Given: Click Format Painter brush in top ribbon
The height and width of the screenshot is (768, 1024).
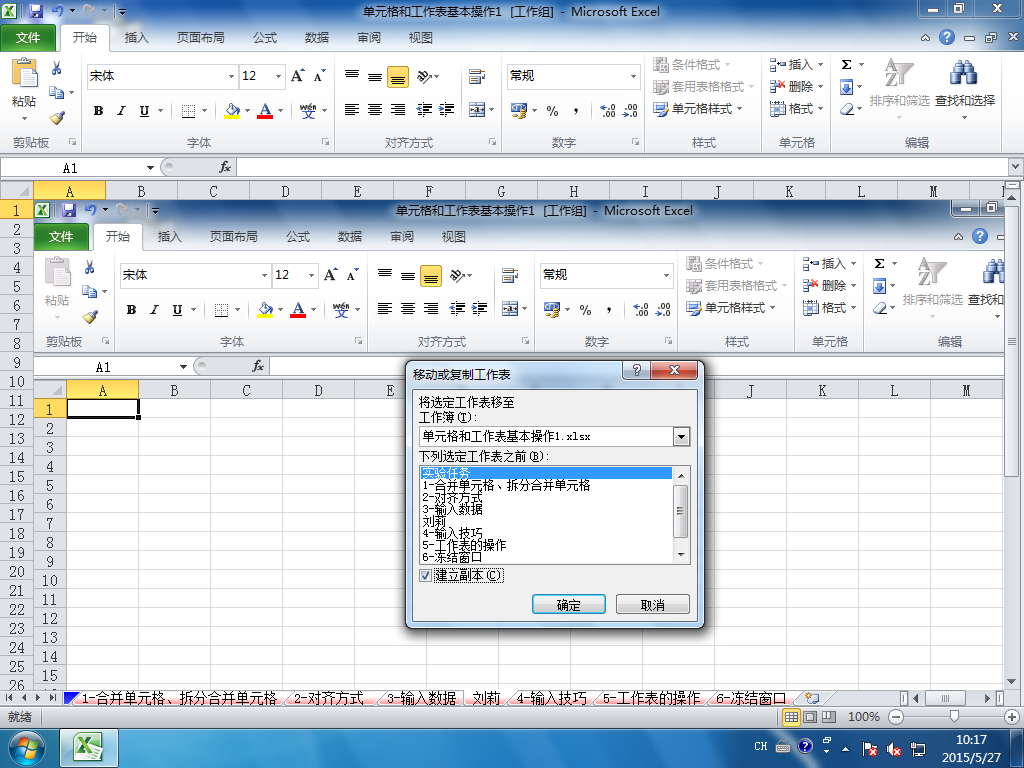Looking at the screenshot, I should pos(57,118).
